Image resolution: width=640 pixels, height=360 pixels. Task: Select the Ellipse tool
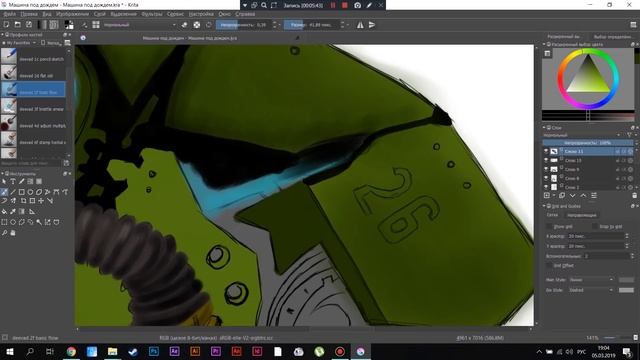coord(30,192)
